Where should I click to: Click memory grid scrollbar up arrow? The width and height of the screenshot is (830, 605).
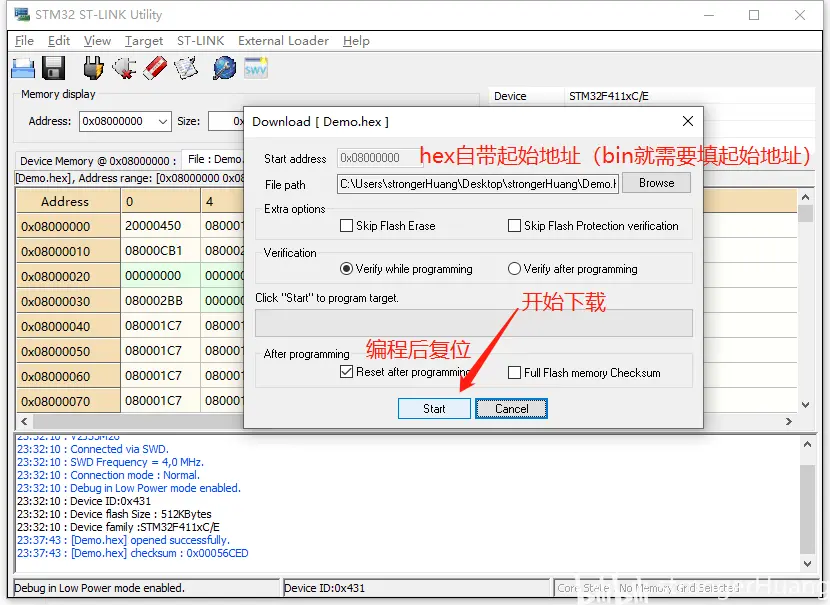tap(805, 197)
